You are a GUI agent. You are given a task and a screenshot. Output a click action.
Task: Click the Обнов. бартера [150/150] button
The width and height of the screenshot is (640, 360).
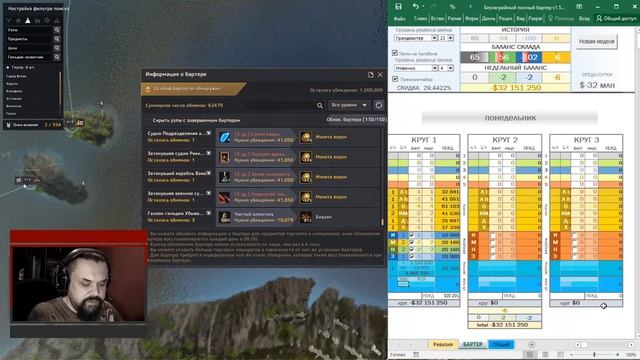point(356,120)
